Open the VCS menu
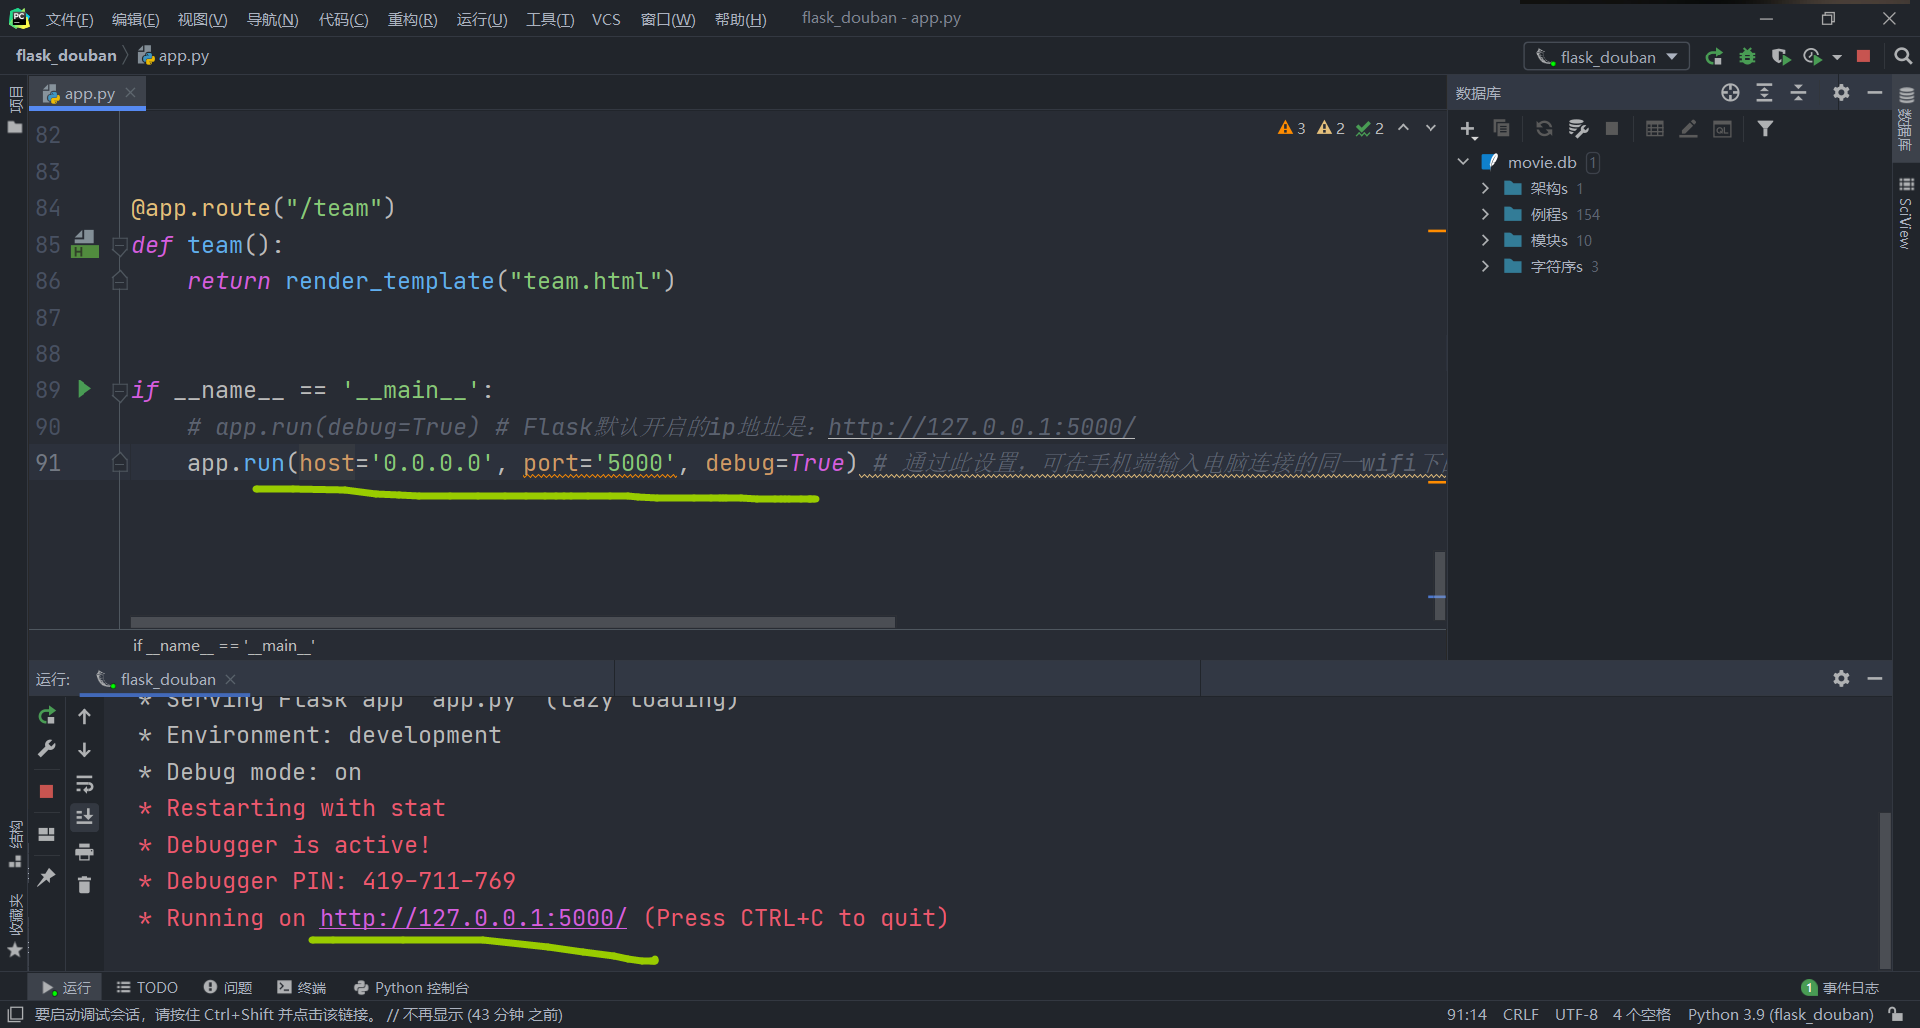Screen dimensions: 1920x1028 [x=606, y=19]
